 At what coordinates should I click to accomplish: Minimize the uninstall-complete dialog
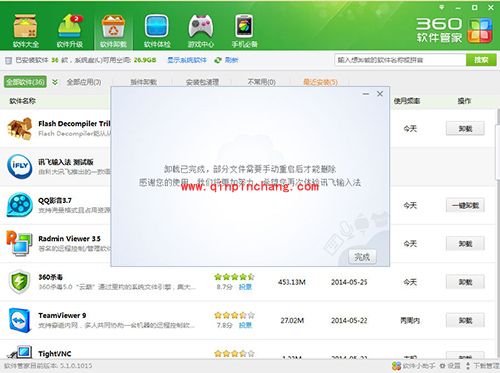pos(366,94)
